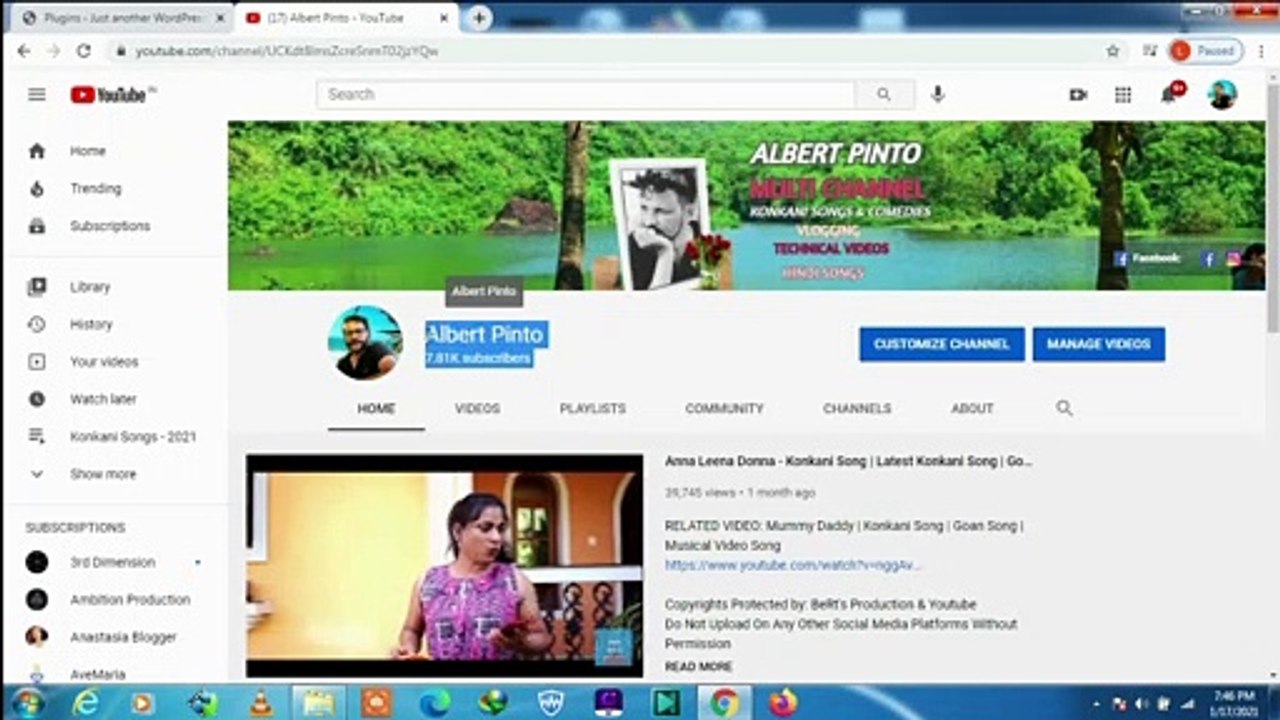Open channel VIDEOS tab
Screen dimensions: 1280x720
[477, 409]
